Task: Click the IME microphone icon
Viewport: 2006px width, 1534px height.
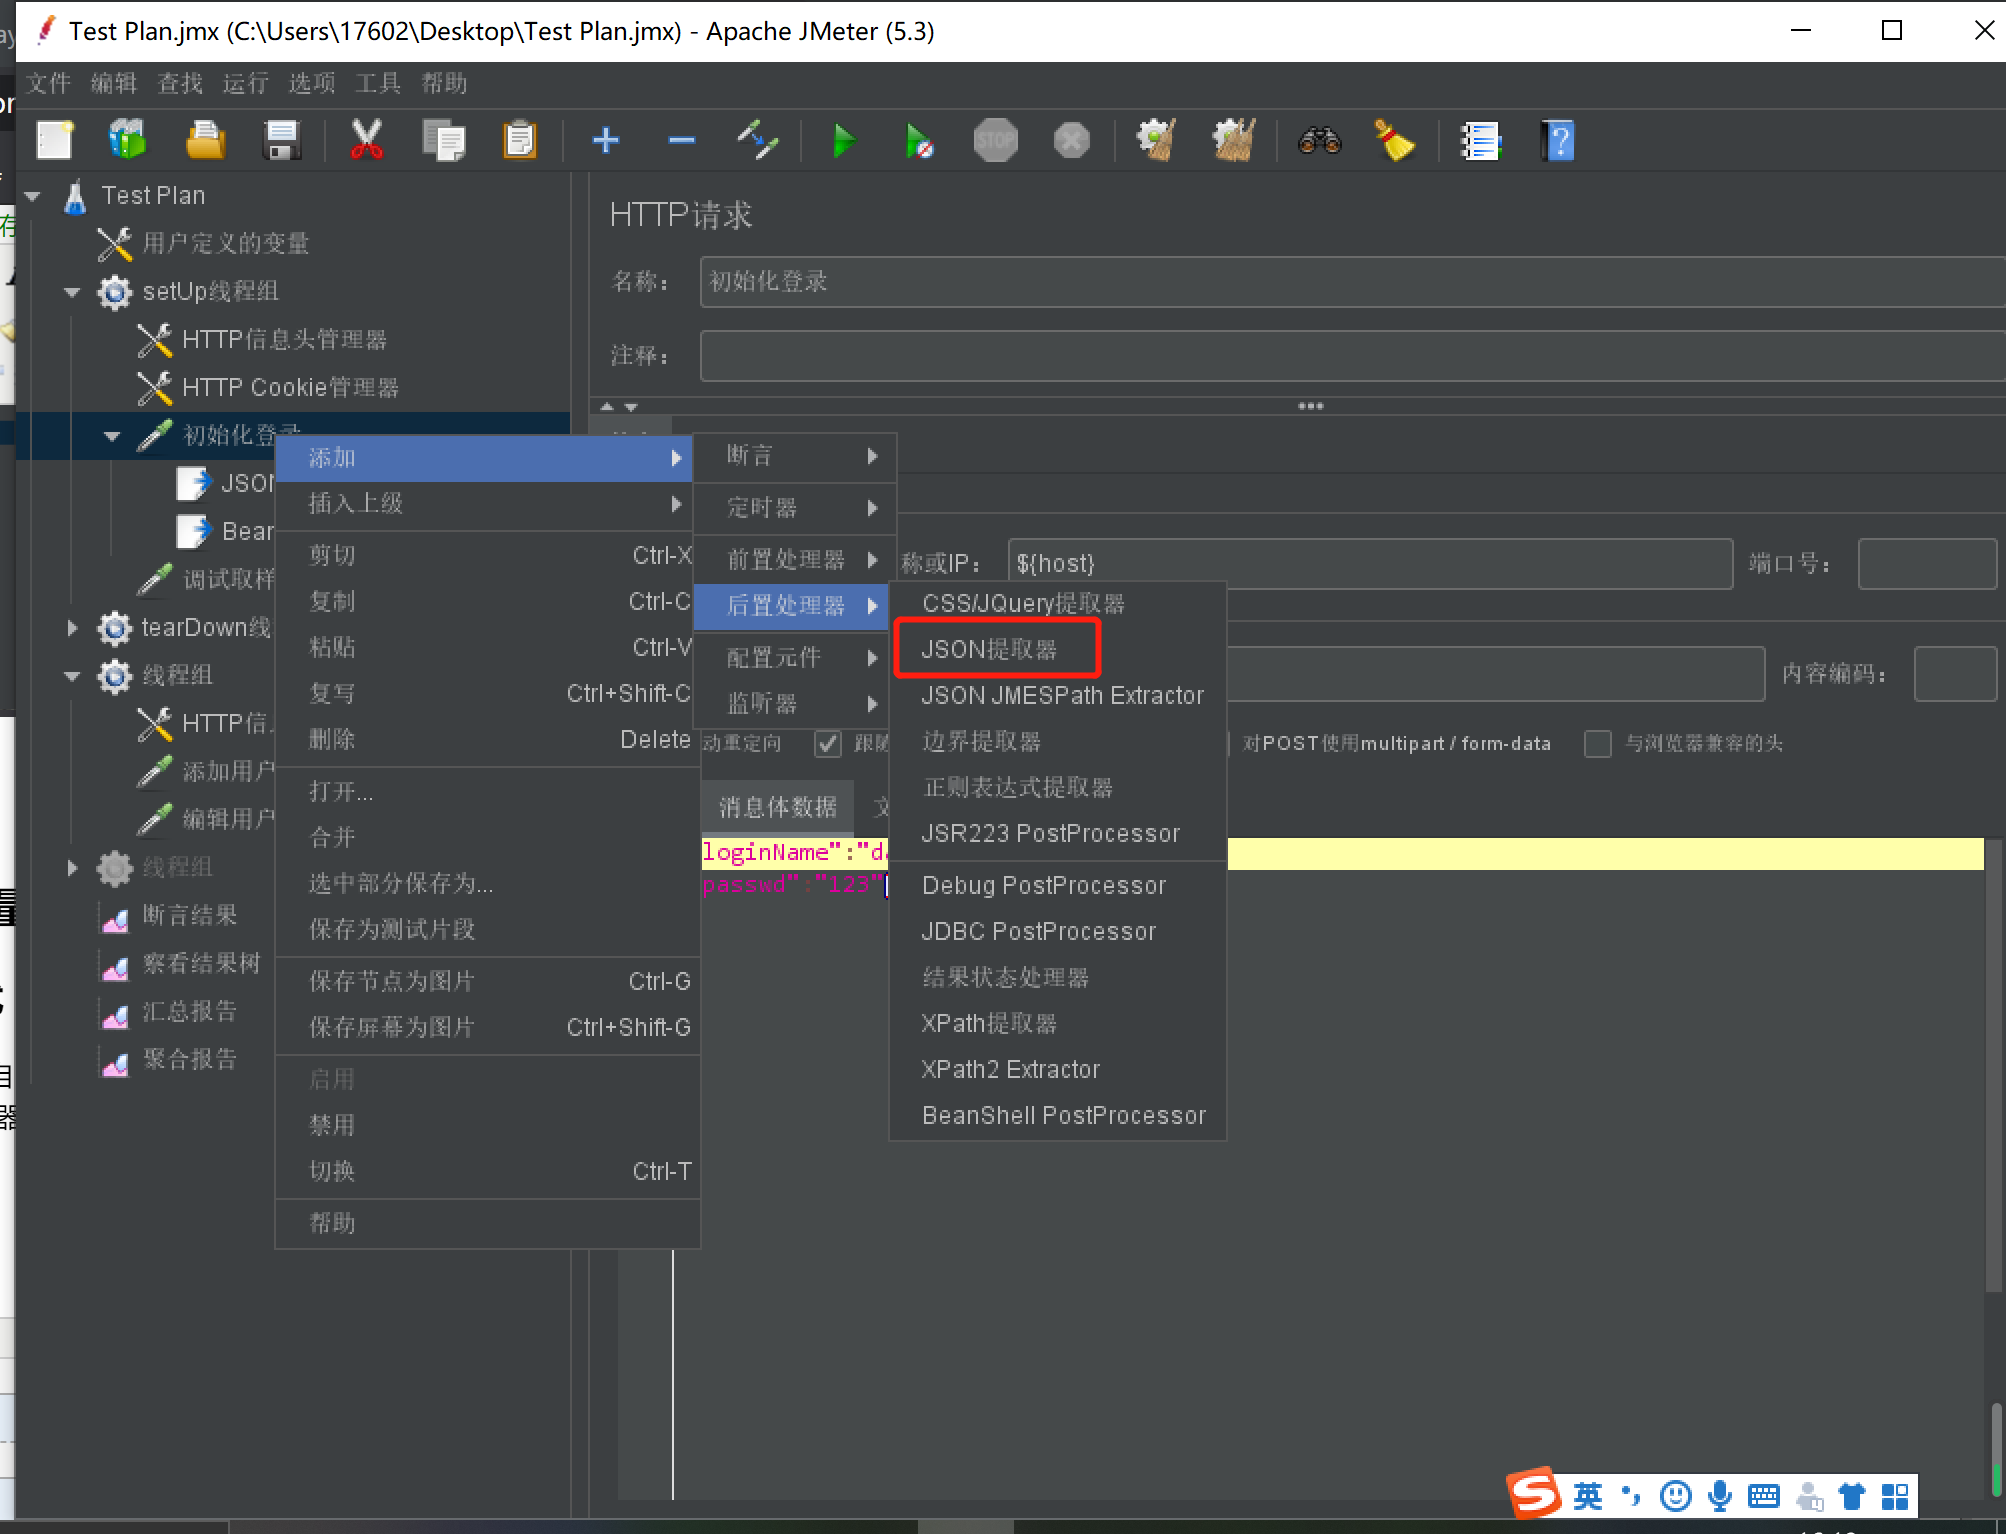Action: 1720,1496
